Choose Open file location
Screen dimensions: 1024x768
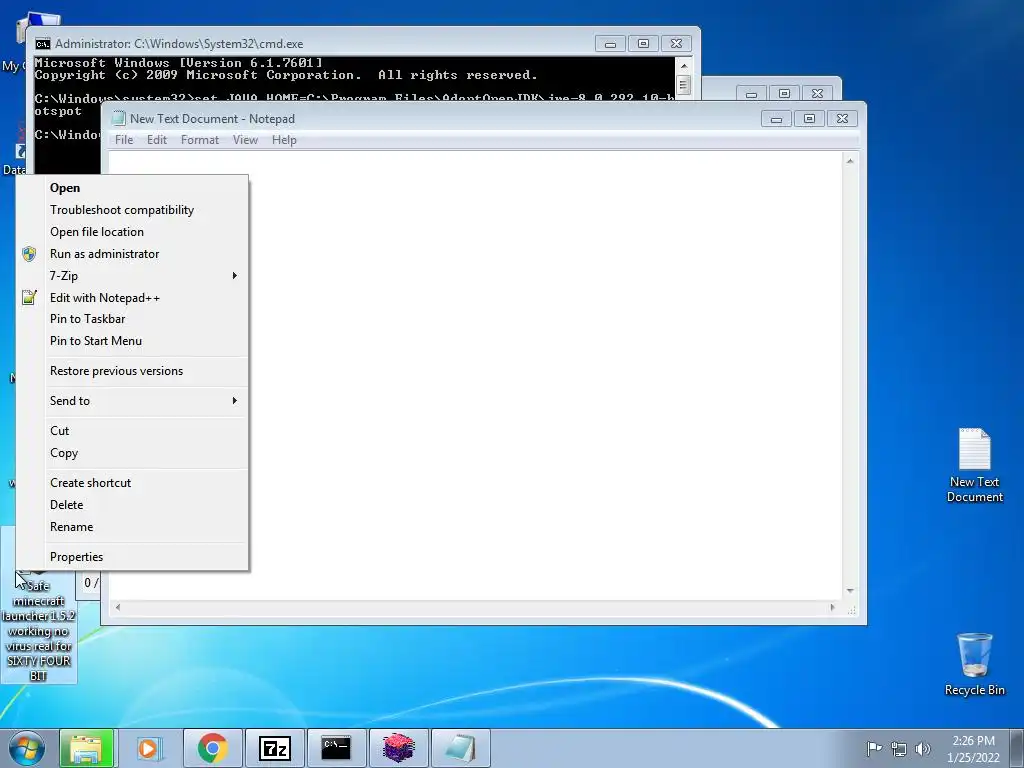coord(132,232)
